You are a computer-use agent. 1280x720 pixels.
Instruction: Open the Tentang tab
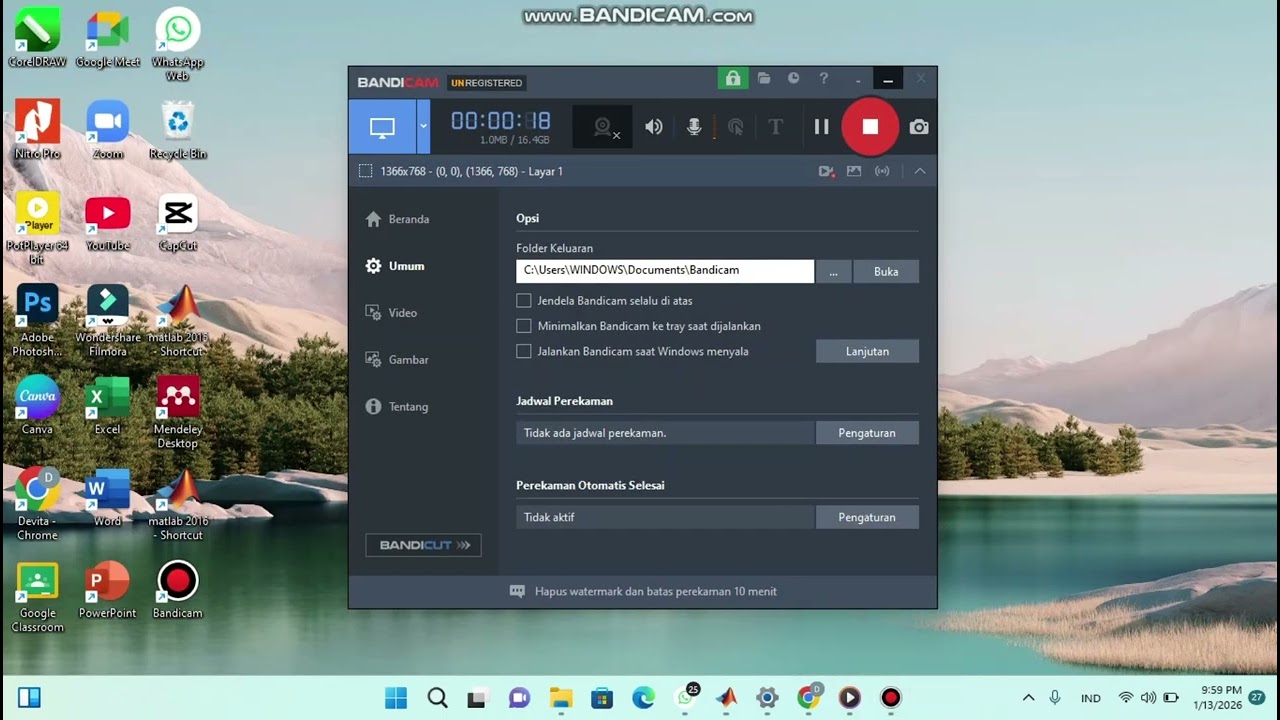coord(397,407)
